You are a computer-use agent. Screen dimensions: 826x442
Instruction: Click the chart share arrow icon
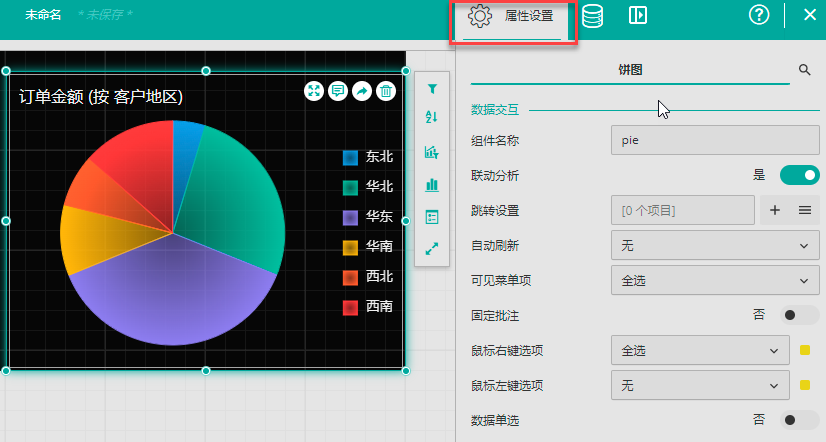[362, 91]
